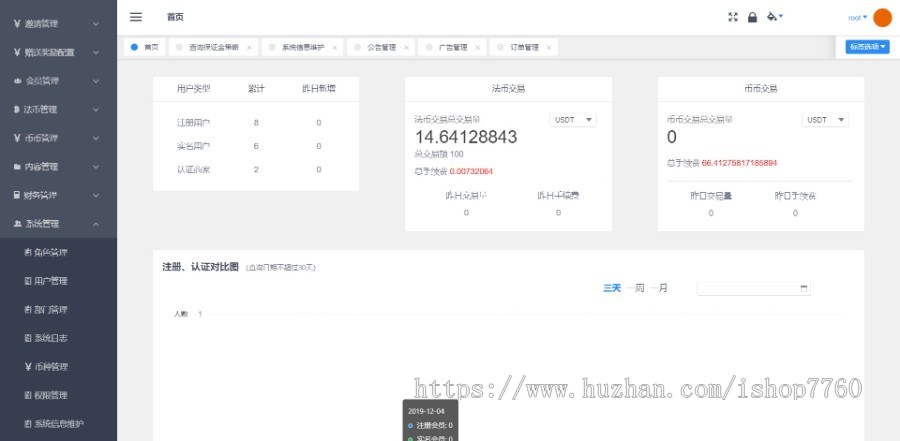
Task: Close the 广告管理 tab
Action: (x=478, y=48)
